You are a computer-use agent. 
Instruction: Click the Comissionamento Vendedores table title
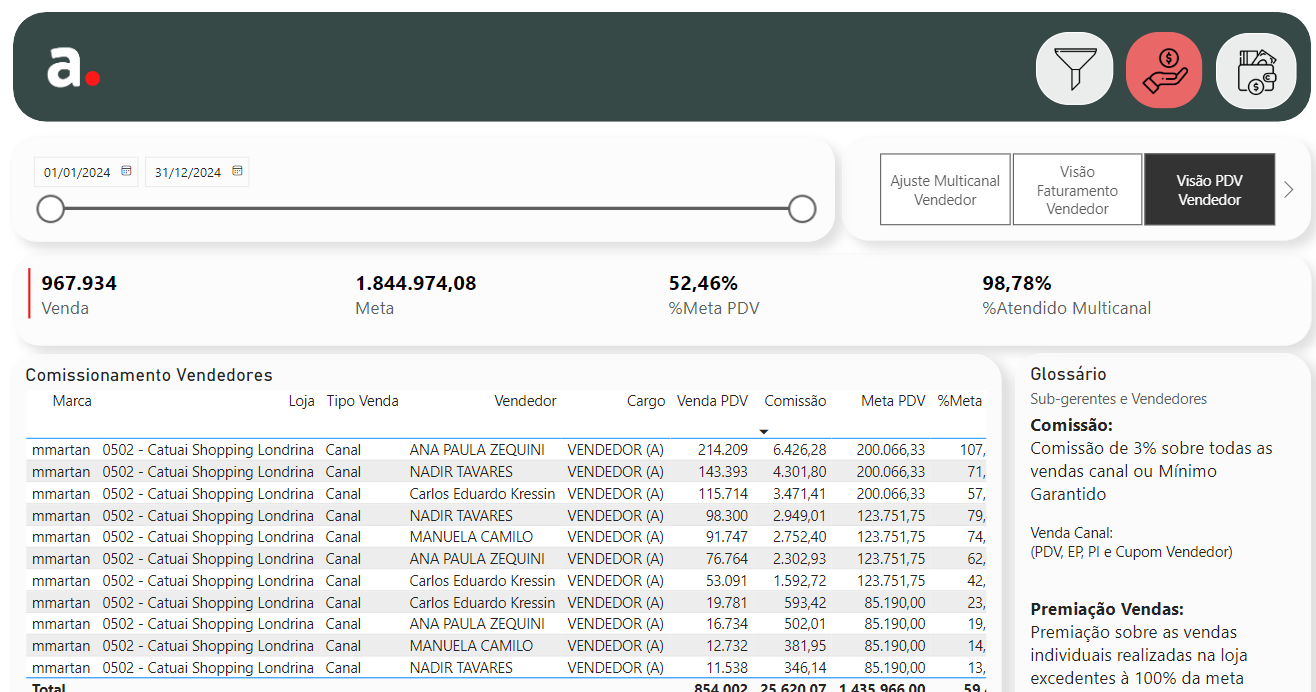tap(149, 375)
